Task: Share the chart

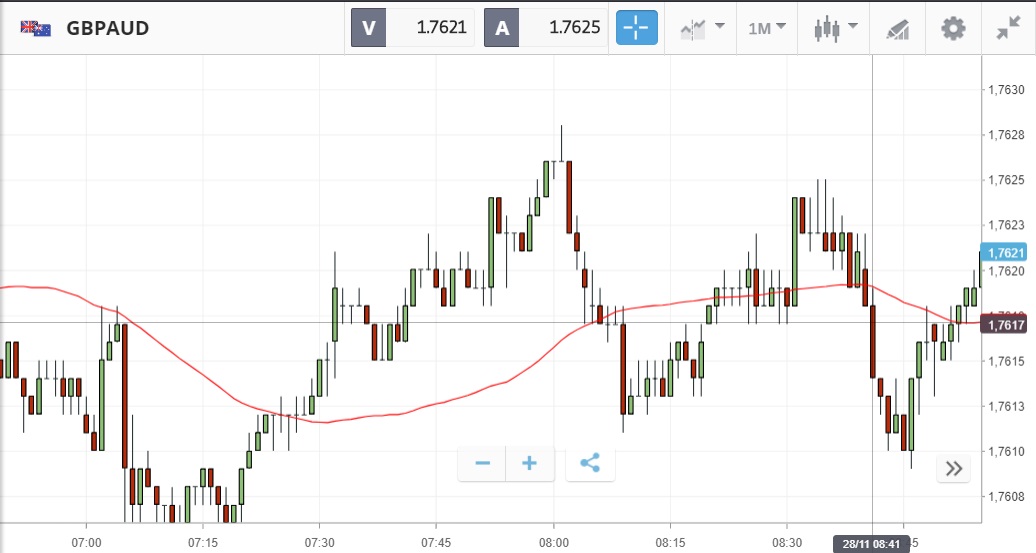Action: tap(590, 463)
